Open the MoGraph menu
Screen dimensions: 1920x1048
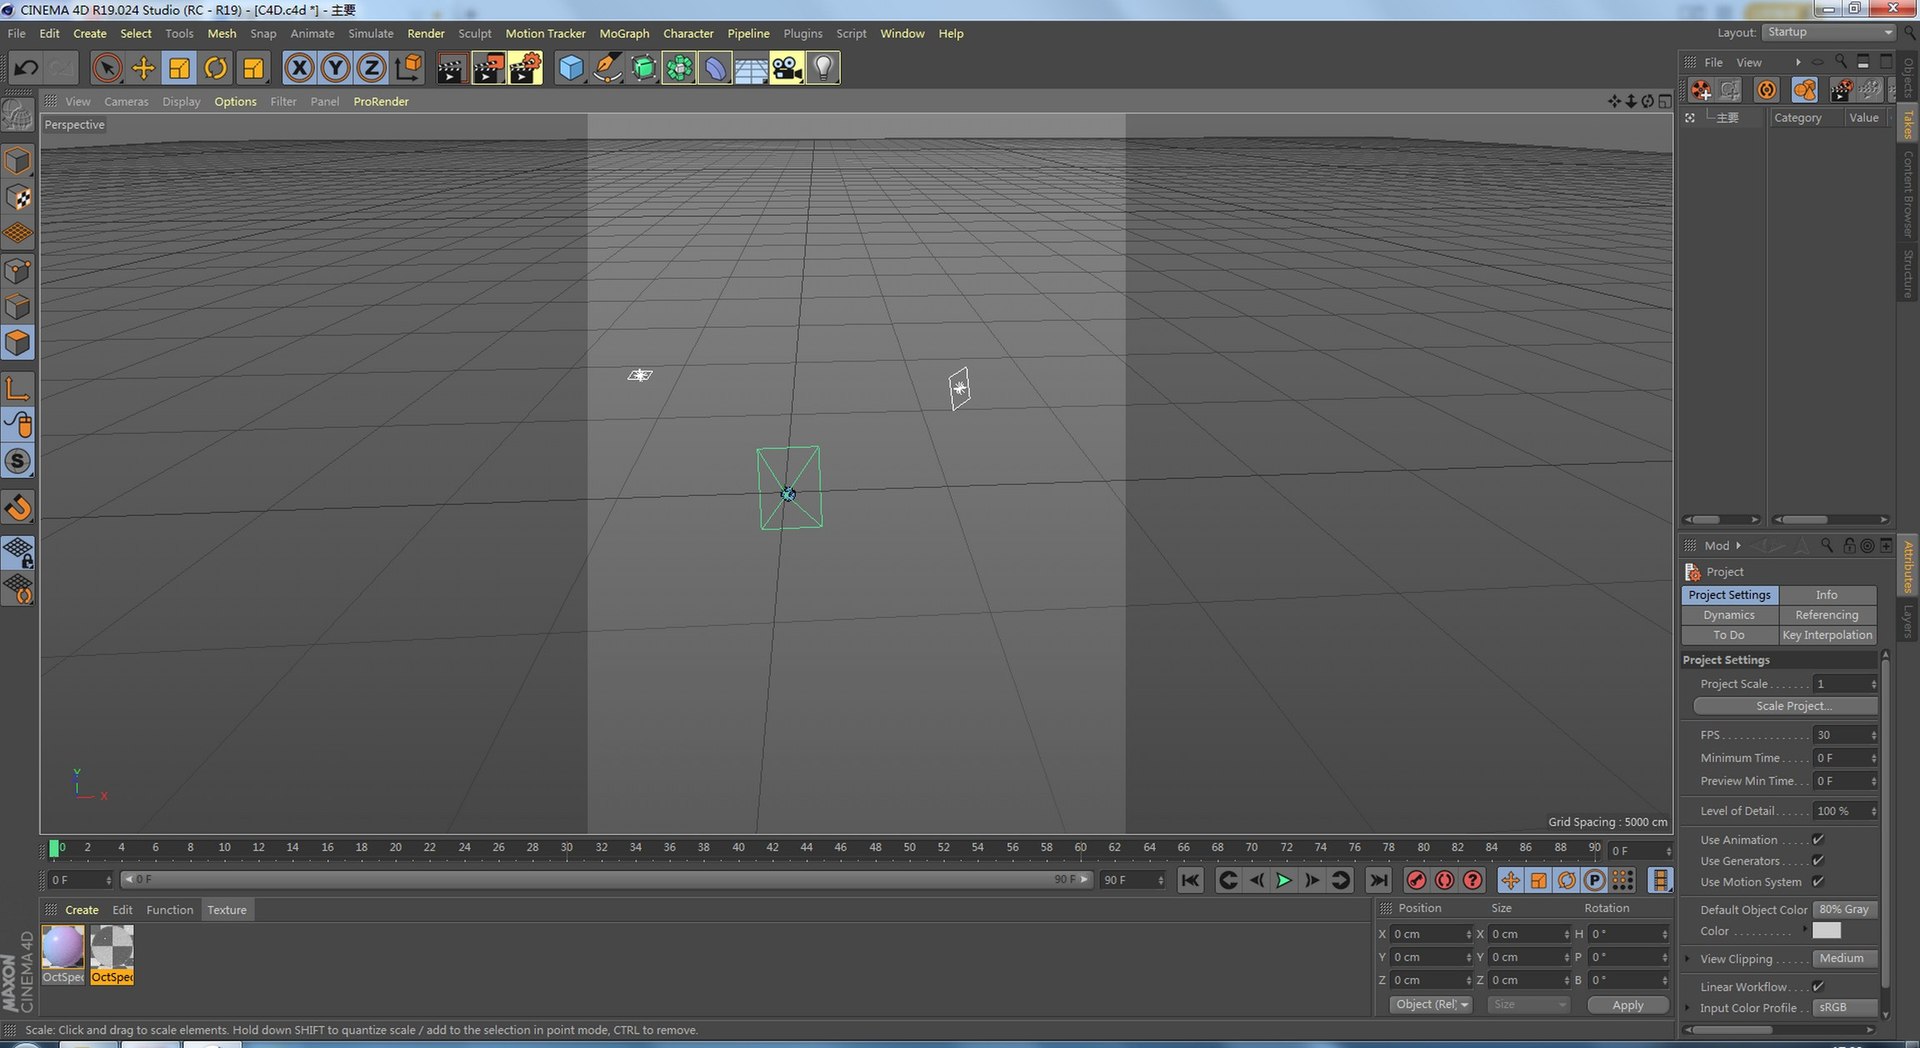click(624, 33)
